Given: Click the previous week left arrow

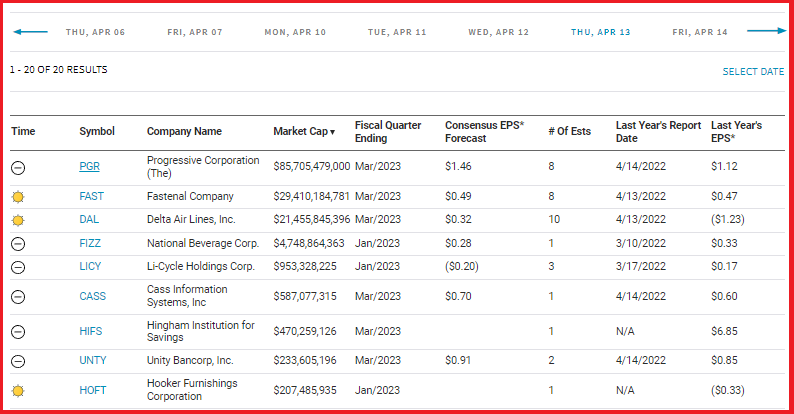Looking at the screenshot, I should click(x=30, y=32).
